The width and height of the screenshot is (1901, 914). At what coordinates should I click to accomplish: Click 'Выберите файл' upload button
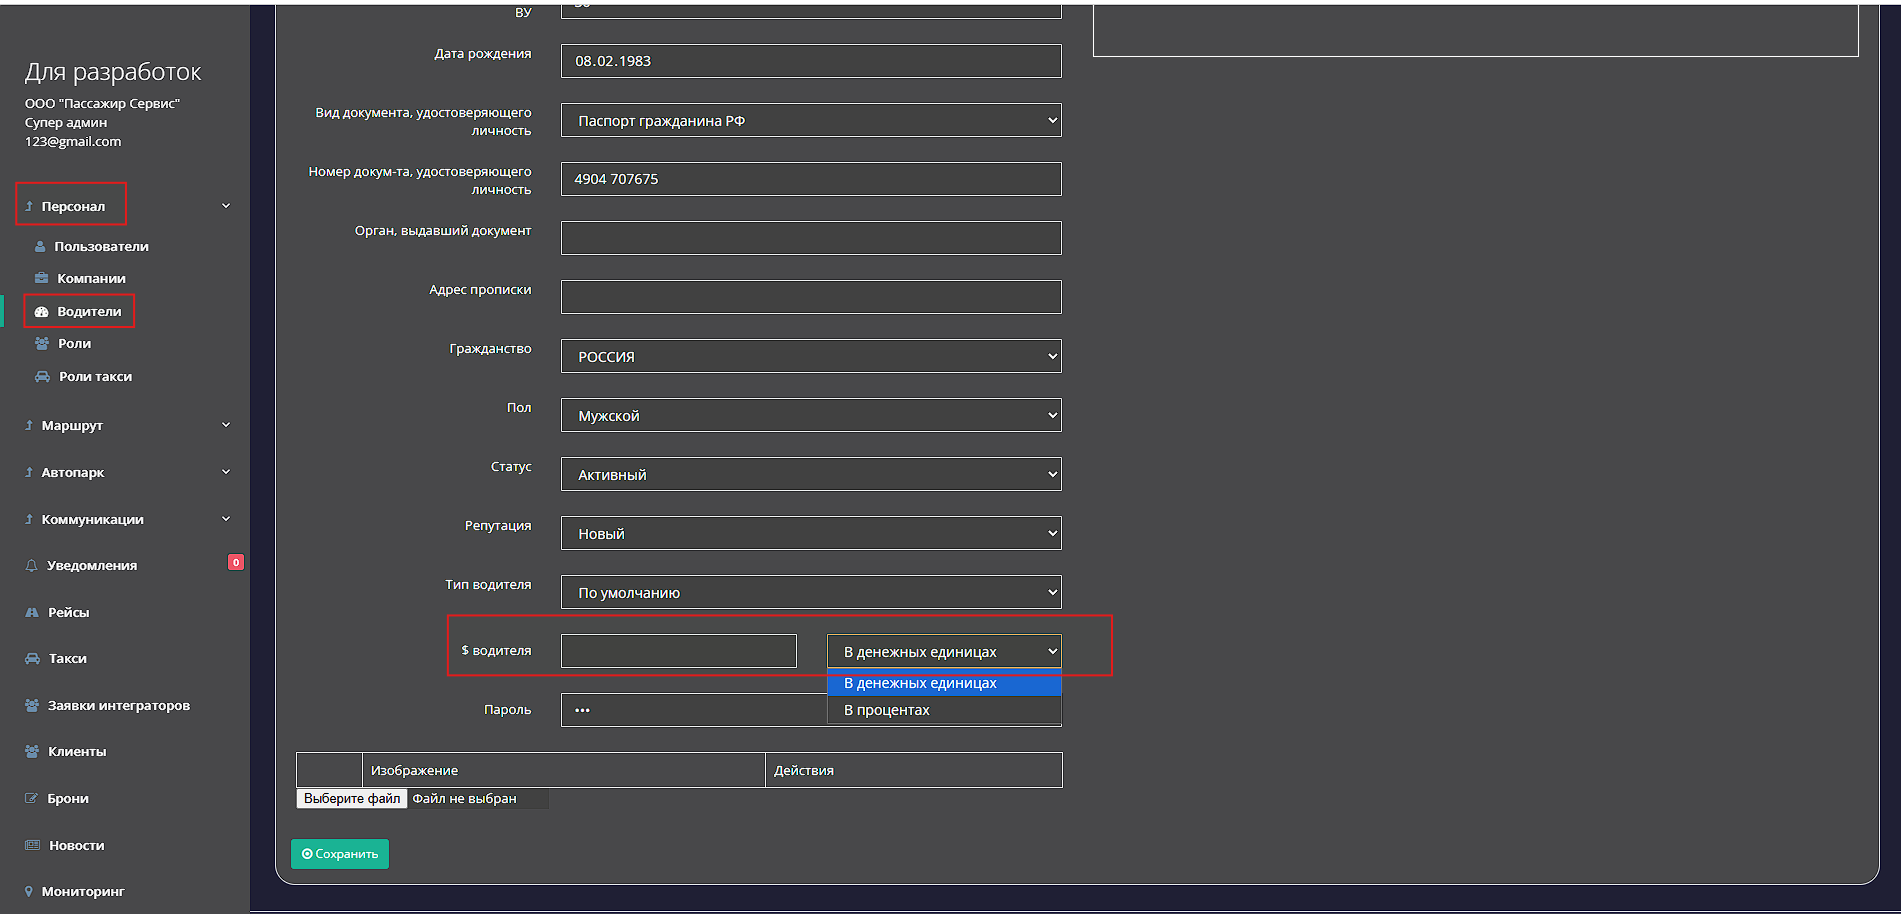pyautogui.click(x=352, y=799)
